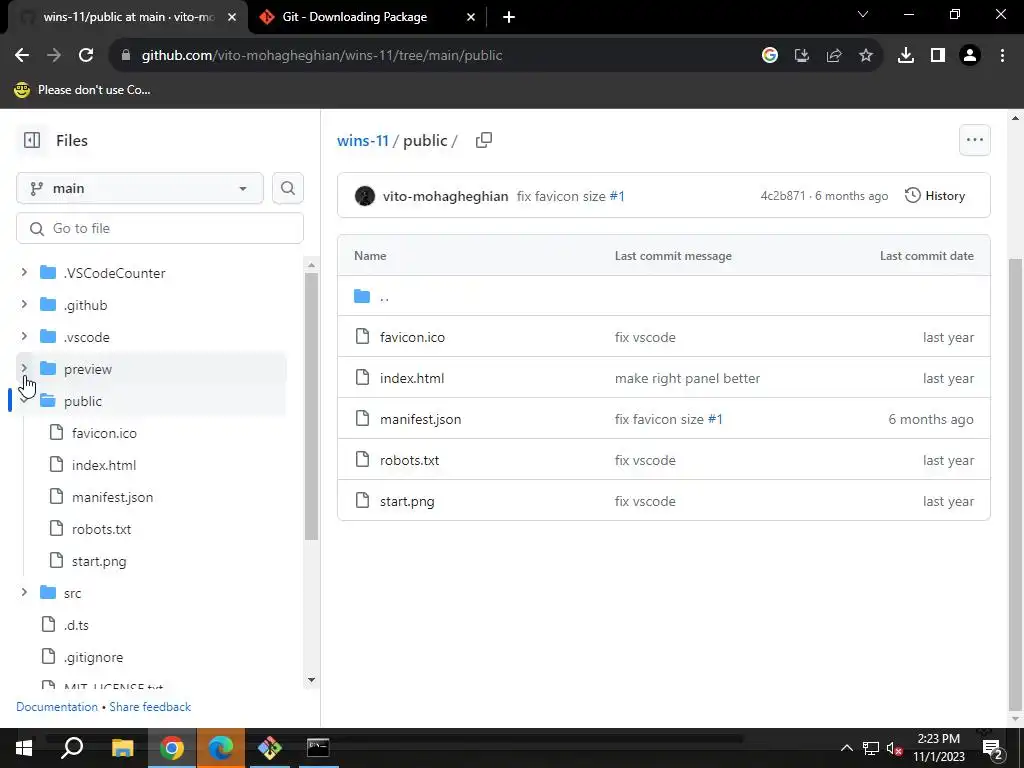The image size is (1024, 768).
Task: Collapse the file tree side panel icon
Action: point(32,140)
